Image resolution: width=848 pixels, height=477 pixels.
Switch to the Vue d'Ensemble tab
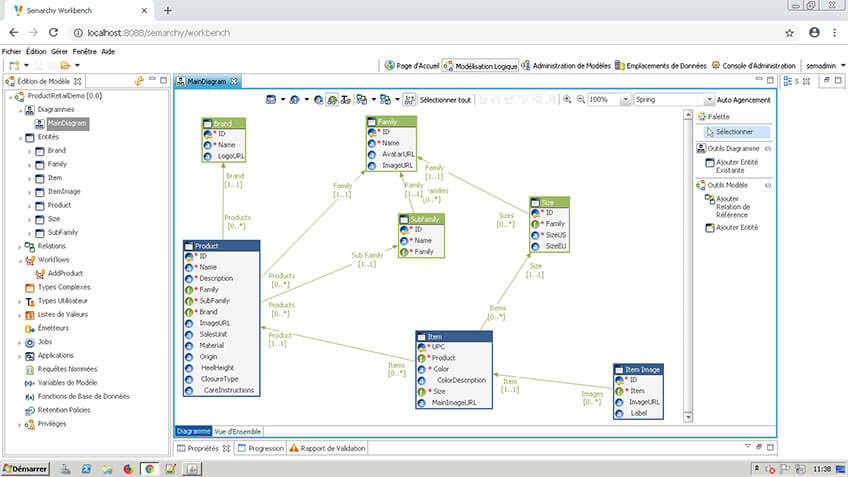coord(238,431)
